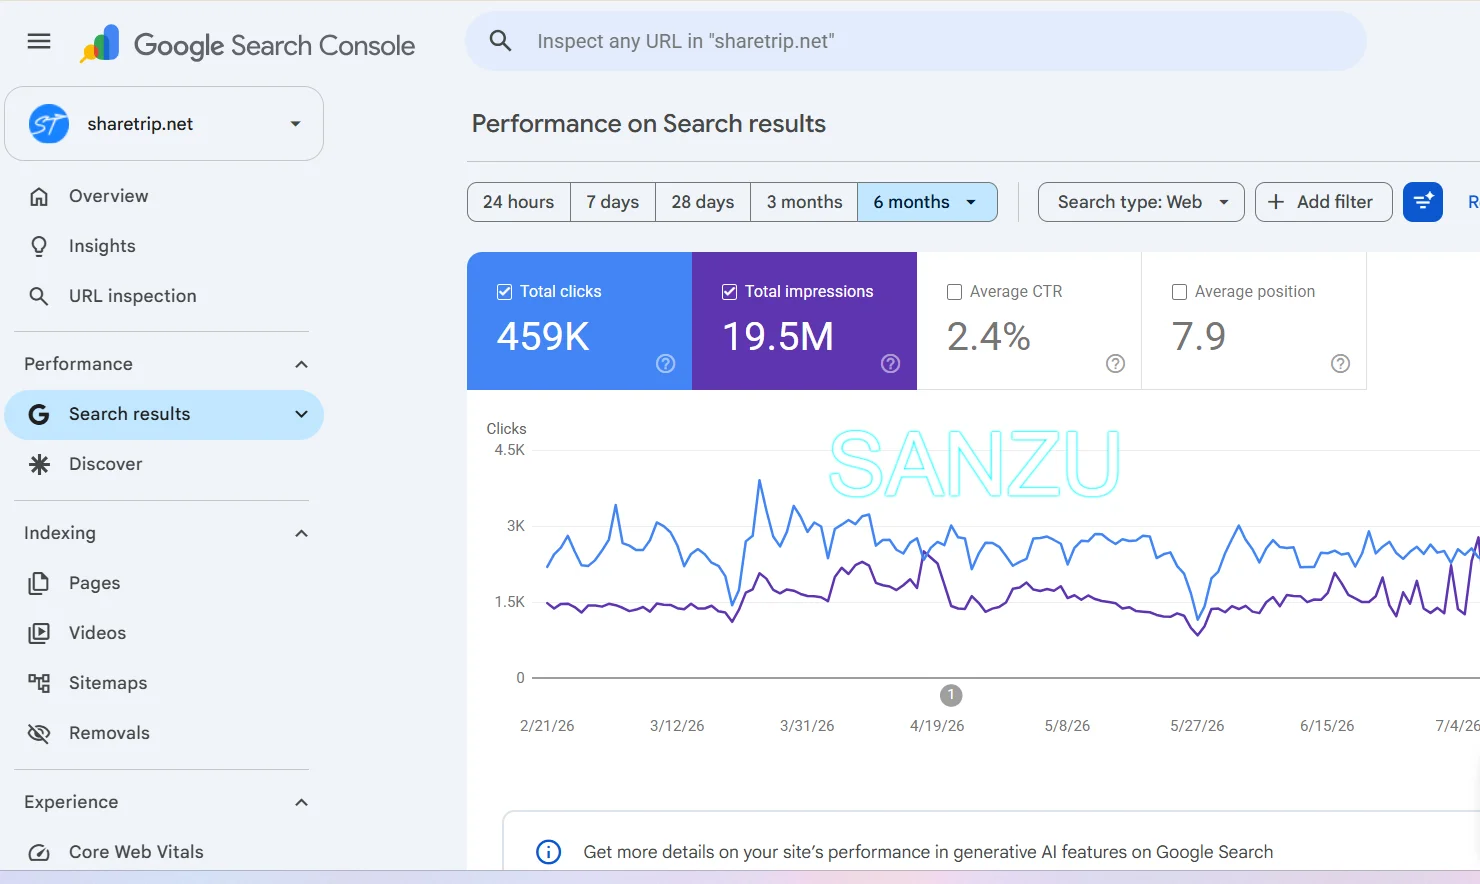This screenshot has width=1480, height=884.
Task: Select the Total clicks metric card
Action: point(579,321)
